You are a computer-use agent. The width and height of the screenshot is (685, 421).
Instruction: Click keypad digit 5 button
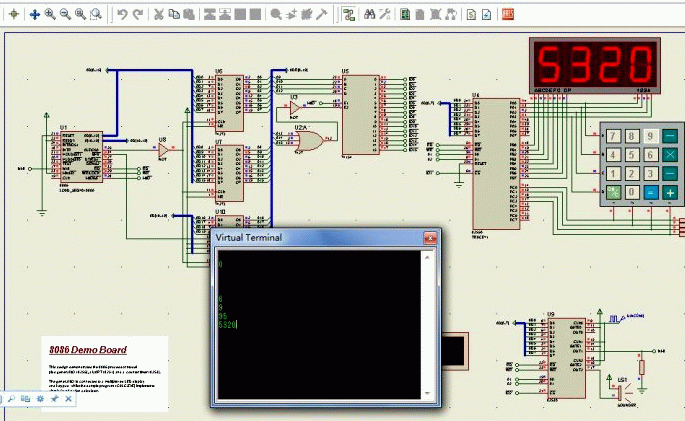tap(631, 155)
